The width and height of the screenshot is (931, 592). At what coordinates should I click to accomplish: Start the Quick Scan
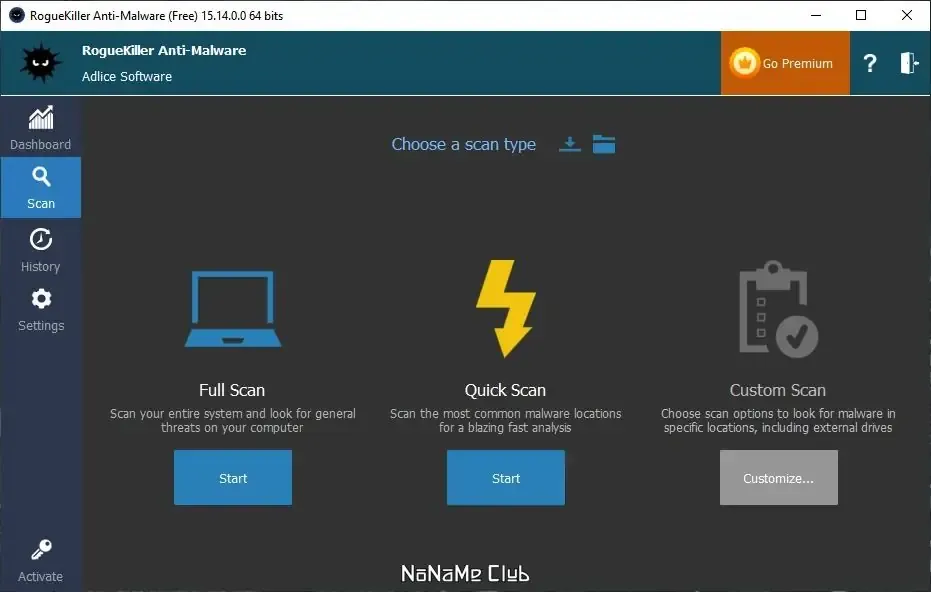click(506, 478)
